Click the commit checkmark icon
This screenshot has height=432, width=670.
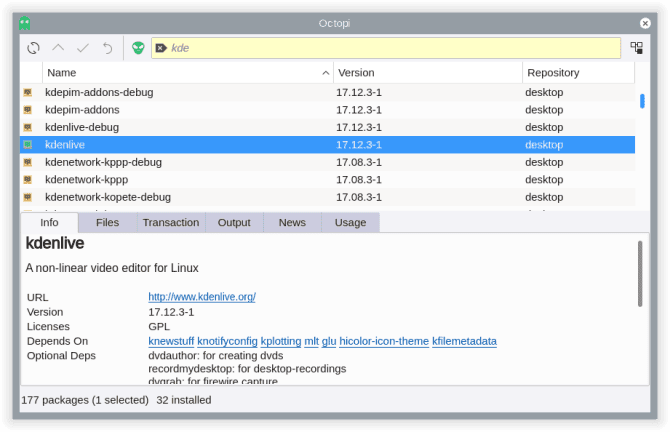[83, 48]
